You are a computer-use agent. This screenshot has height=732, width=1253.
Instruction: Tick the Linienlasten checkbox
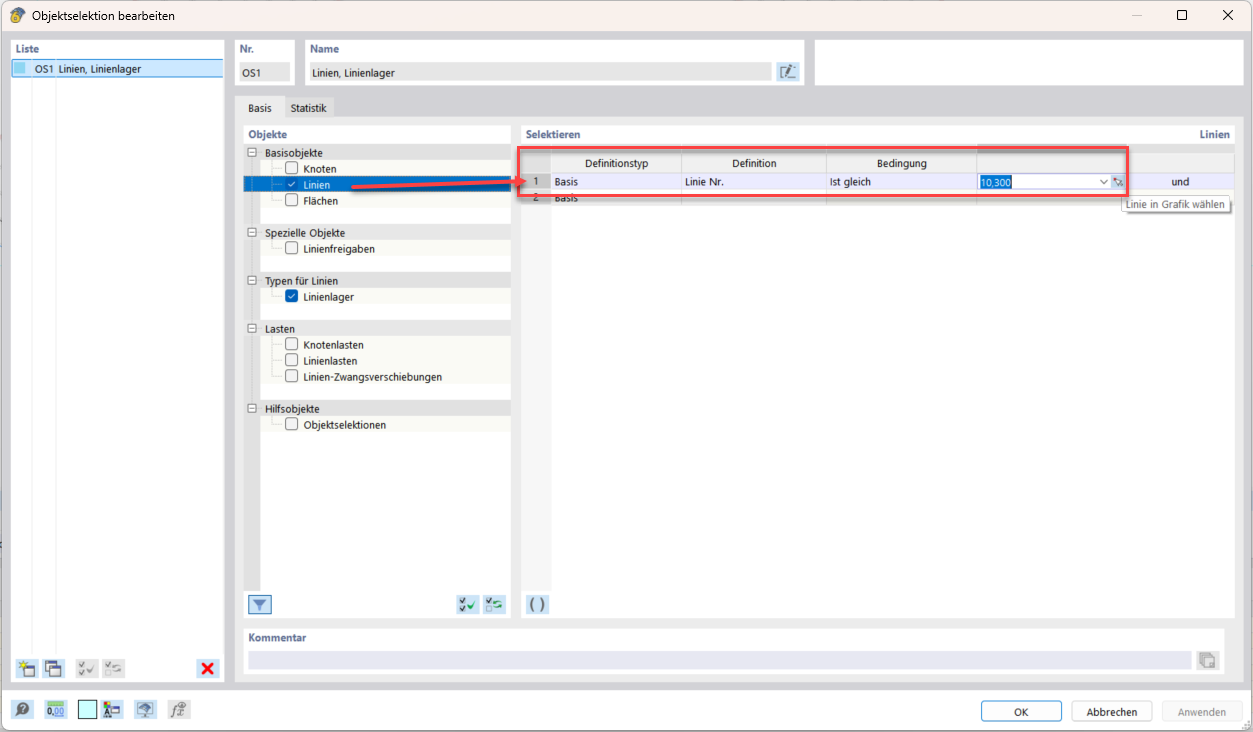(x=292, y=361)
